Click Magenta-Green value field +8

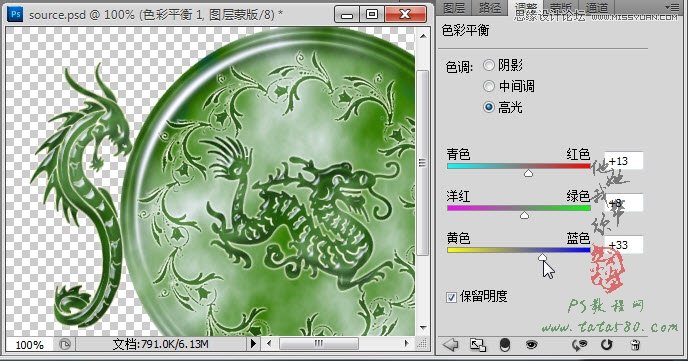(624, 203)
